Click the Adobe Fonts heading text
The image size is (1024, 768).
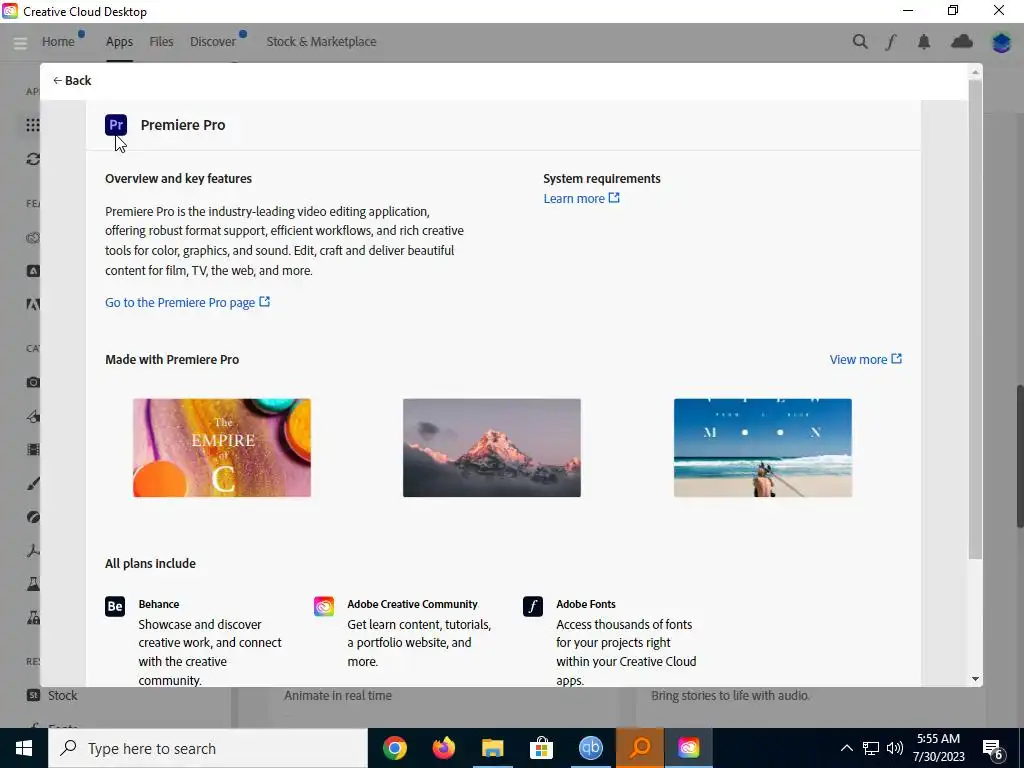pyautogui.click(x=586, y=604)
